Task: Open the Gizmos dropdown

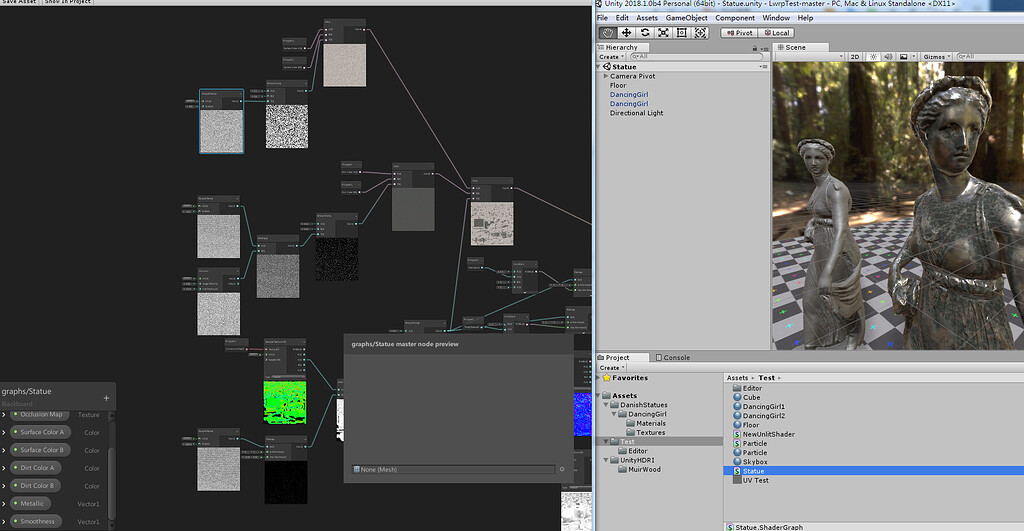Action: 936,57
